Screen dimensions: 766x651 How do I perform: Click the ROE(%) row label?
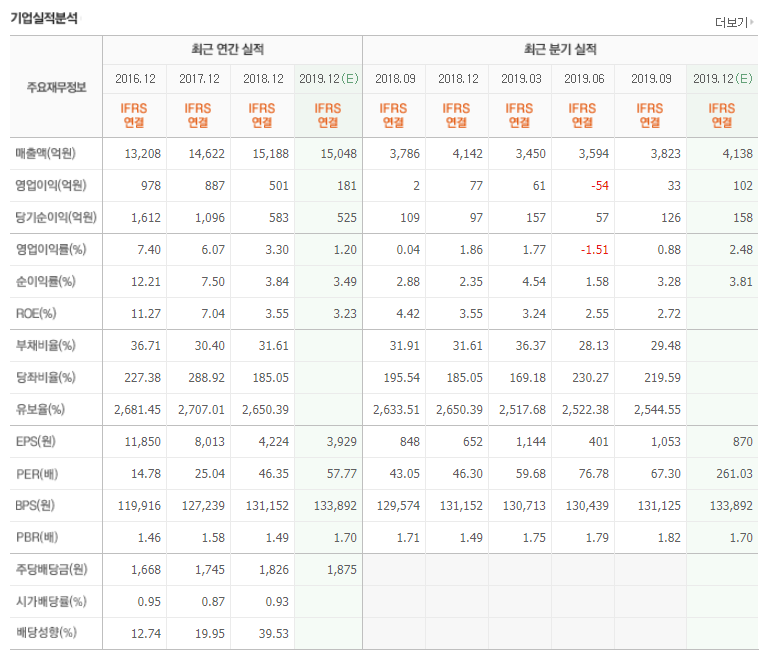click(x=36, y=314)
